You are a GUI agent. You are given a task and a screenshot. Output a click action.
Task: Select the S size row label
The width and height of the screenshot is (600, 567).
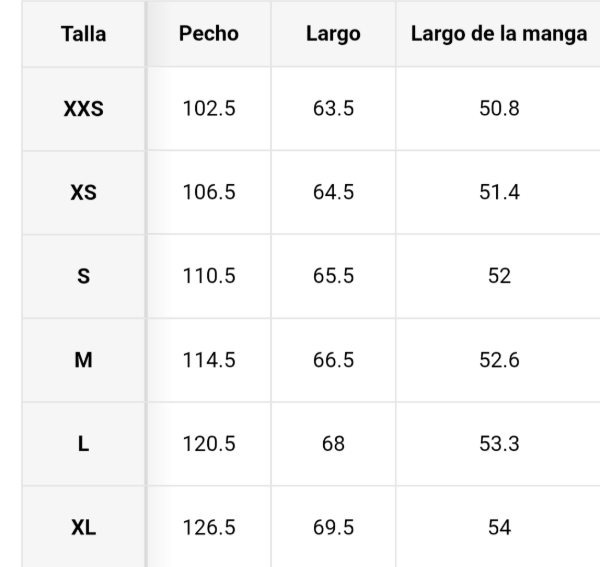click(84, 277)
